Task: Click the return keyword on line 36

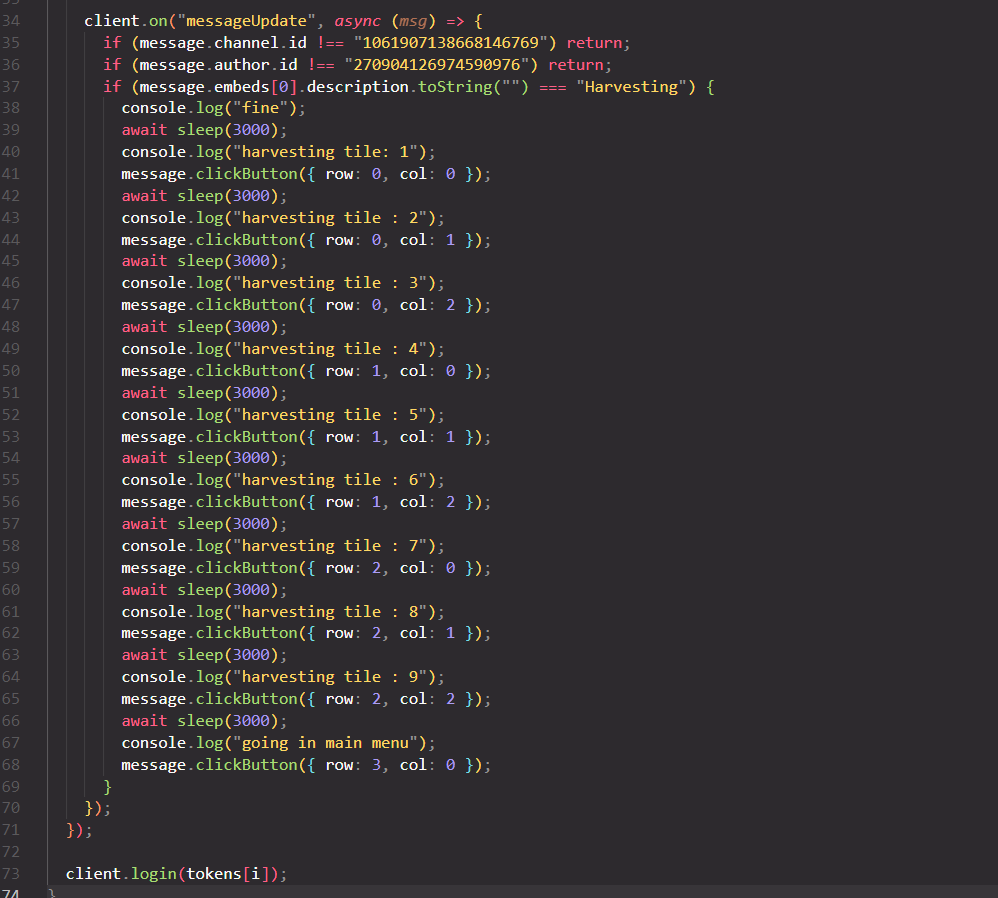Action: [x=576, y=65]
